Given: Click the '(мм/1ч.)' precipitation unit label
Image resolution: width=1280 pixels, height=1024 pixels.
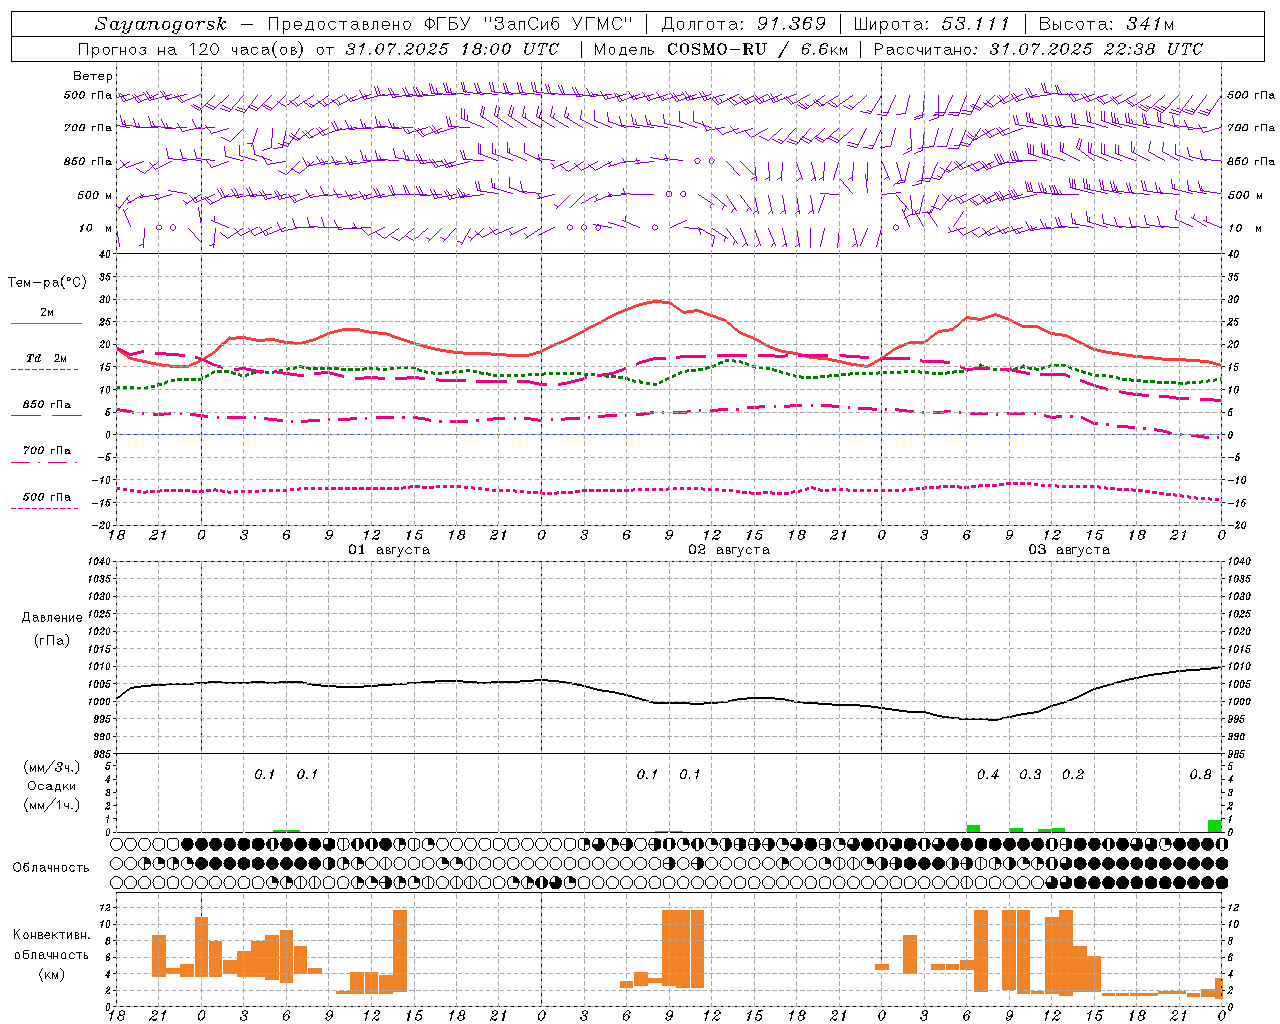Looking at the screenshot, I should pos(51,805).
